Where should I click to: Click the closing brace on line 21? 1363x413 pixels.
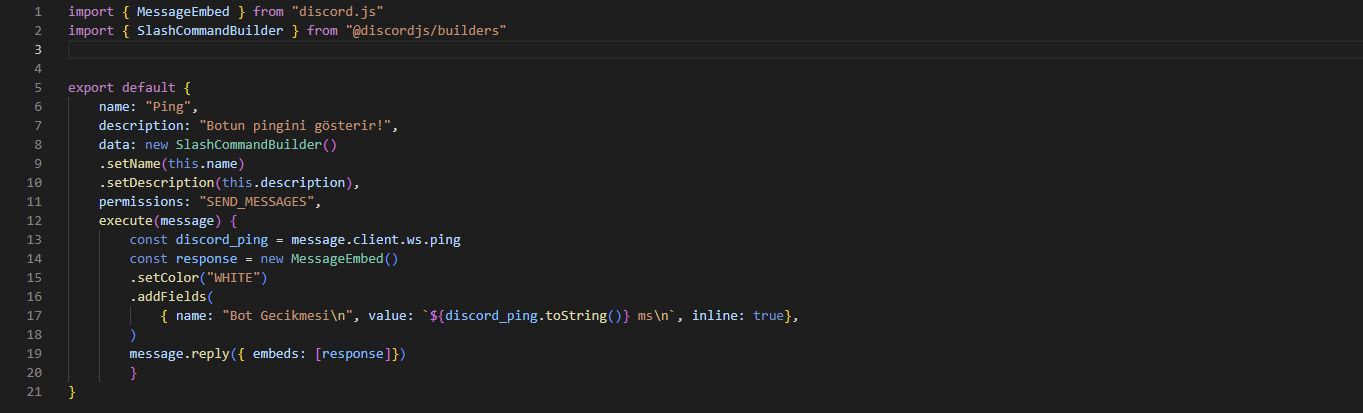coord(72,392)
